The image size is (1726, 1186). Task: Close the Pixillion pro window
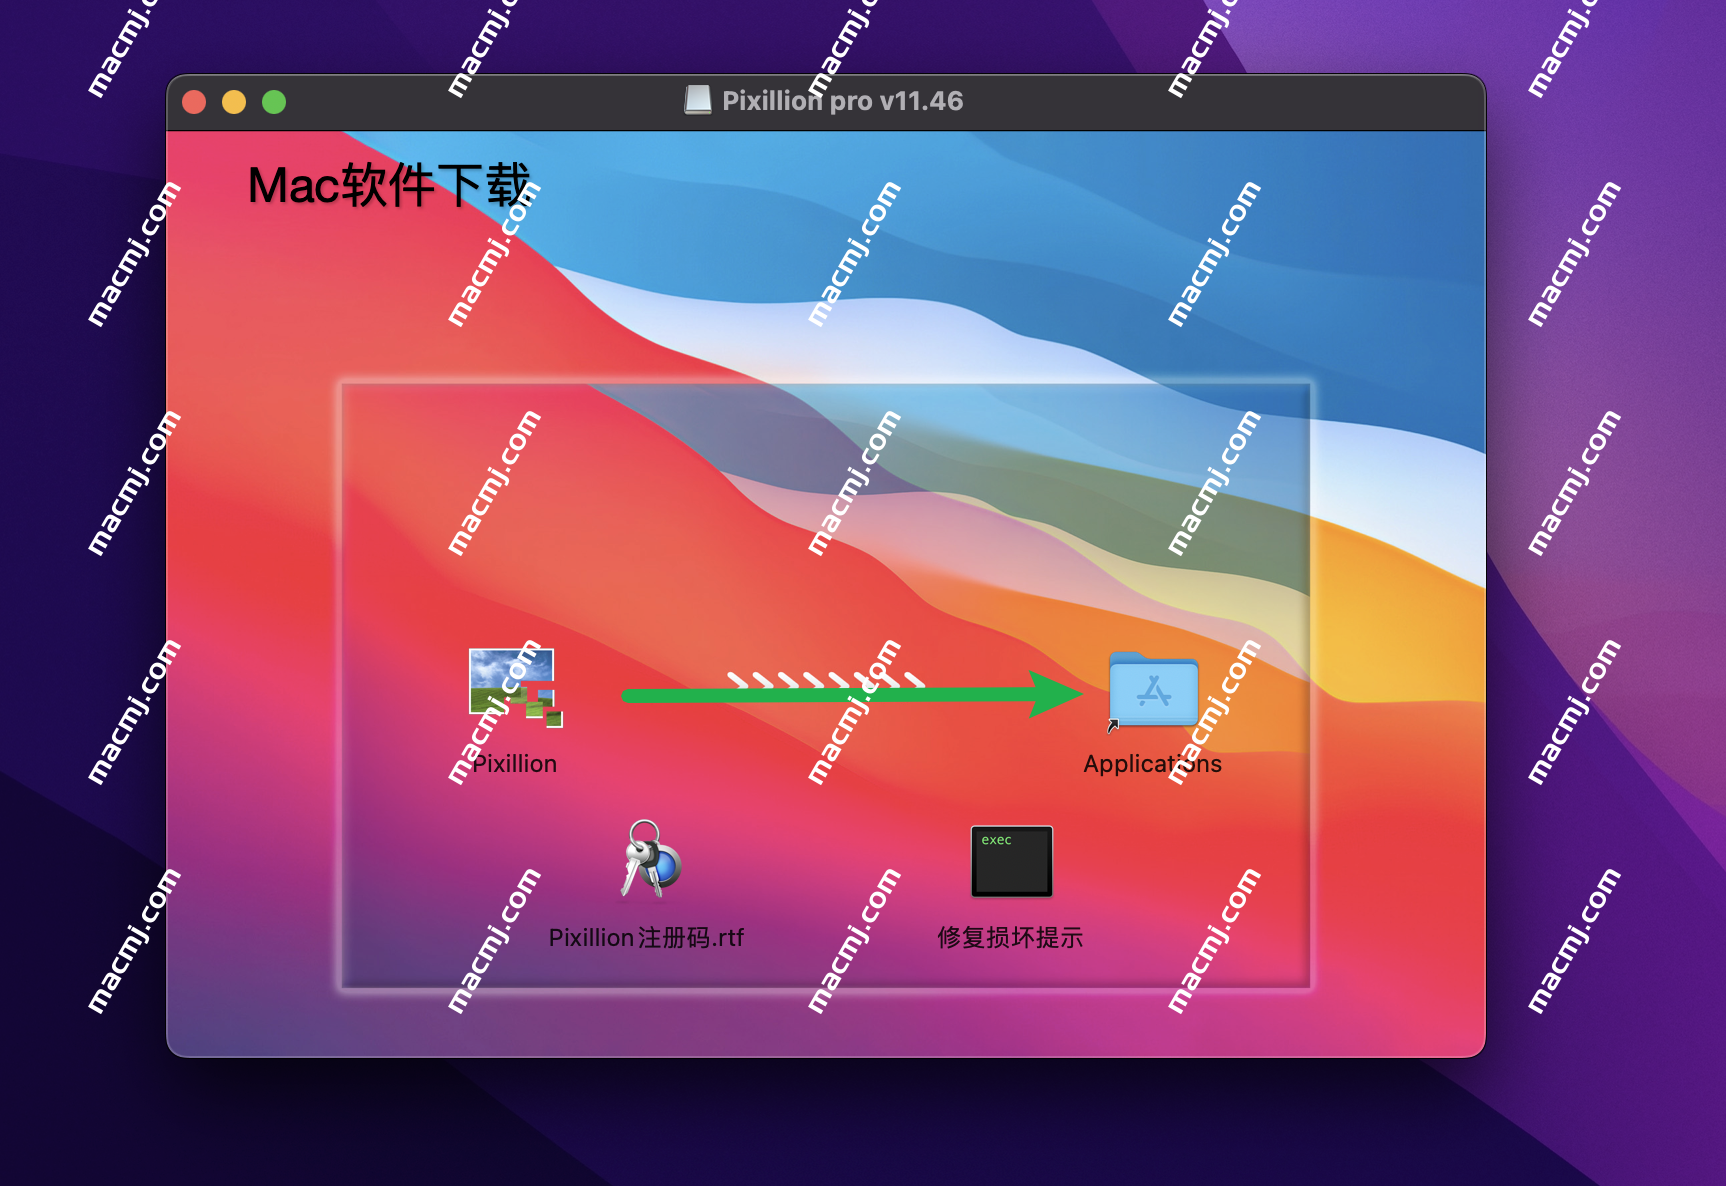[x=194, y=102]
